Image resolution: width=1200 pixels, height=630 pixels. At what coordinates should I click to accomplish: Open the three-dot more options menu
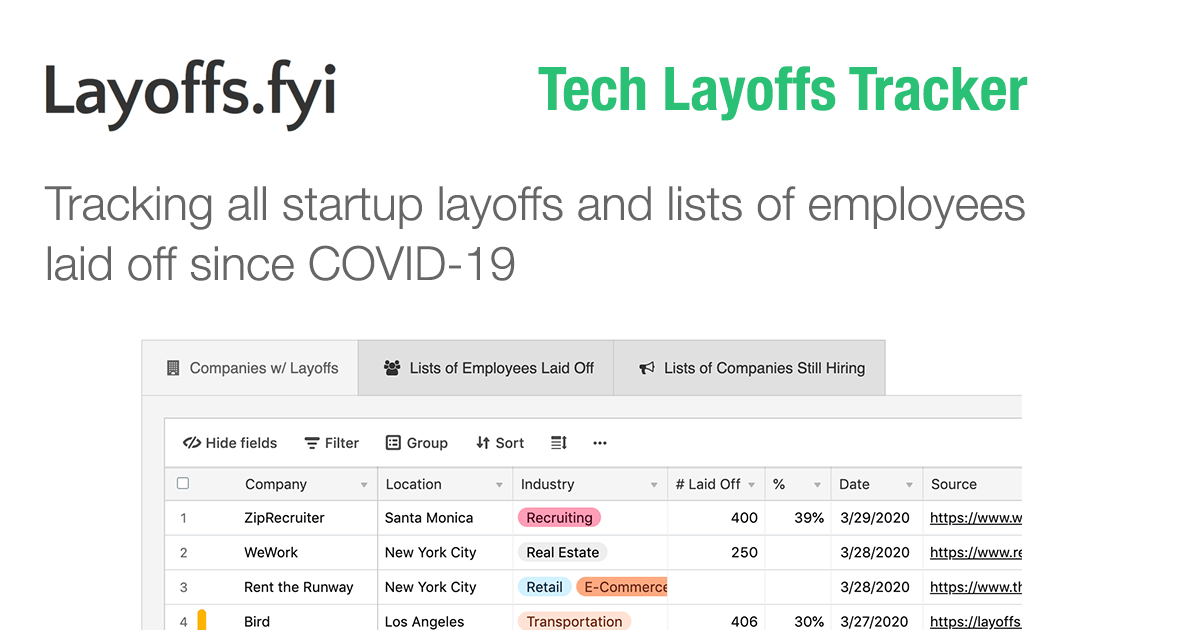coord(600,443)
